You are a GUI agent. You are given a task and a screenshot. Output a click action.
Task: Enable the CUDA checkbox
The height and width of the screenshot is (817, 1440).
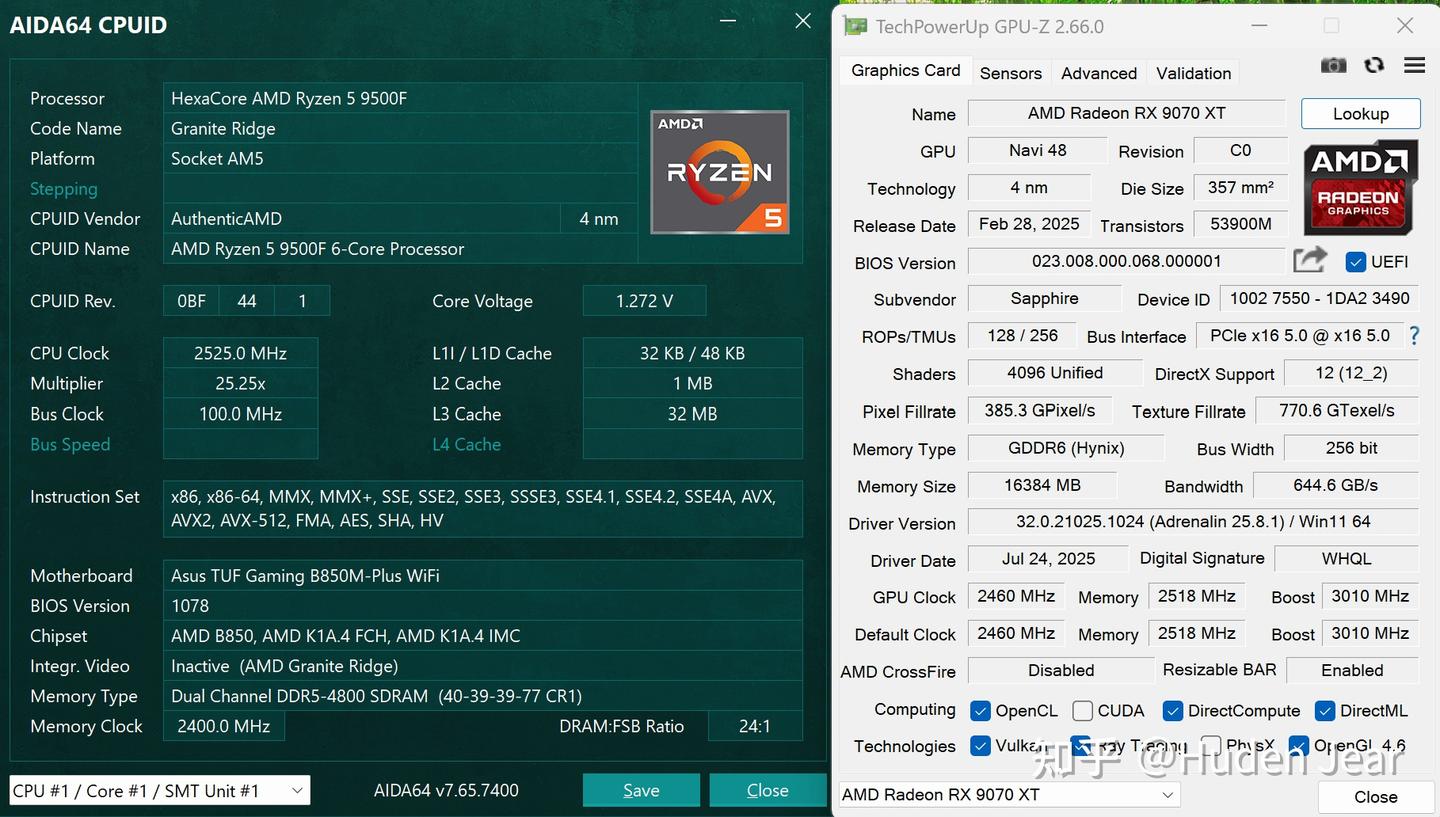click(1082, 710)
